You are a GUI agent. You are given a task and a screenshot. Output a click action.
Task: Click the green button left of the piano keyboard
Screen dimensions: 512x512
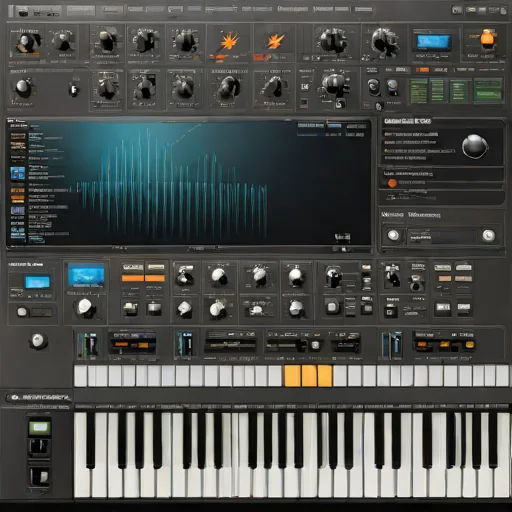pyautogui.click(x=39, y=428)
